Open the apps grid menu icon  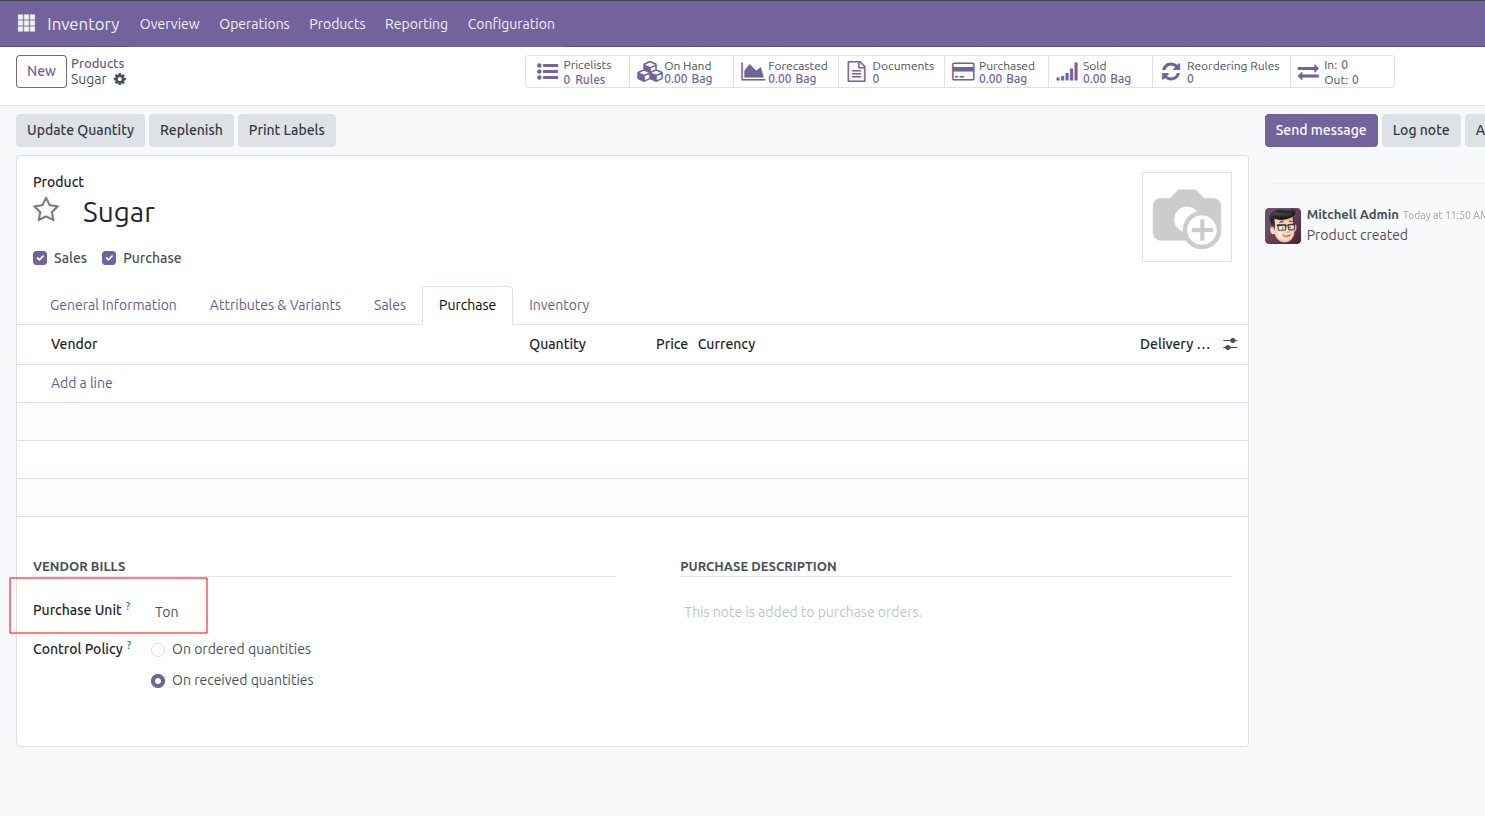tap(26, 23)
